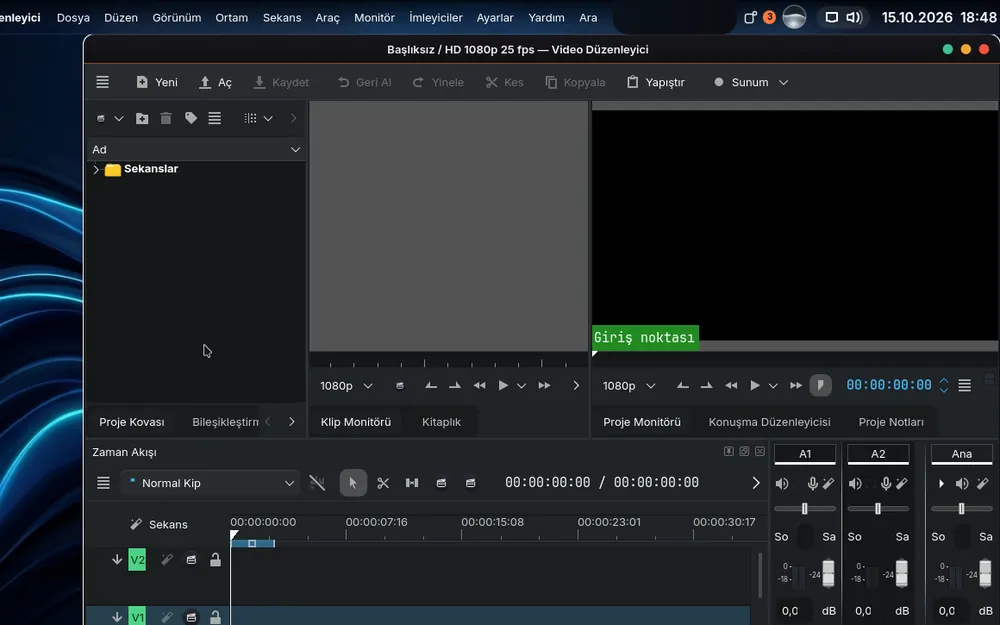
Task: Click the insert clip zone icon in timeline toolbar
Action: 441,483
